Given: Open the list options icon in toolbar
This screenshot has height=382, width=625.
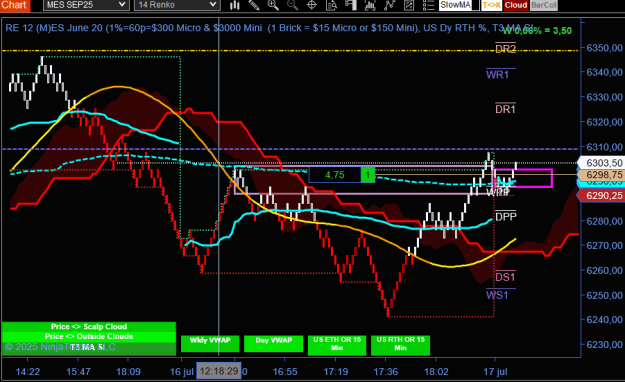Looking at the screenshot, I should 428,5.
